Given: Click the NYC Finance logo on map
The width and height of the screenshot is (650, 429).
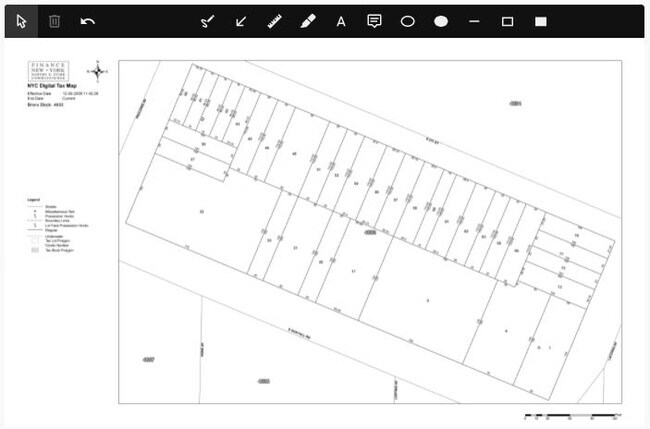Looking at the screenshot, I should click(47, 70).
